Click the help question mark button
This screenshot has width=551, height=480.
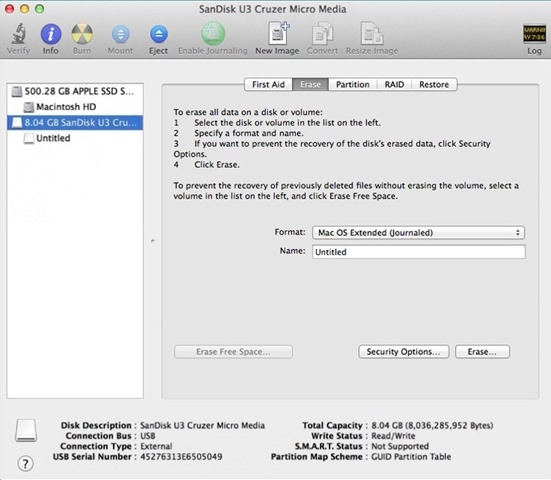[x=25, y=463]
